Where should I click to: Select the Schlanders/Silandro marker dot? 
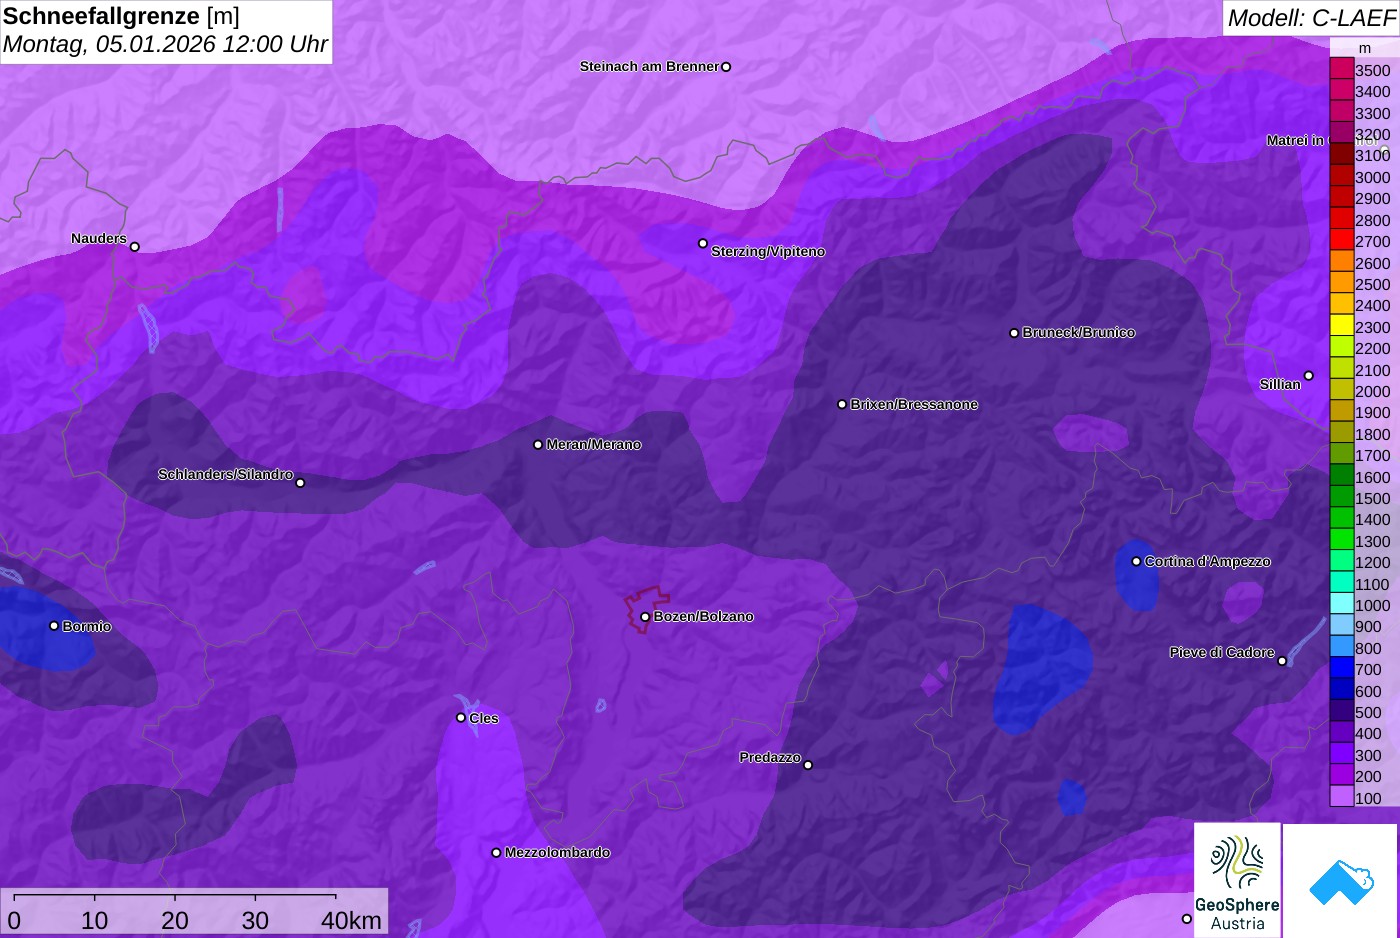coord(300,483)
